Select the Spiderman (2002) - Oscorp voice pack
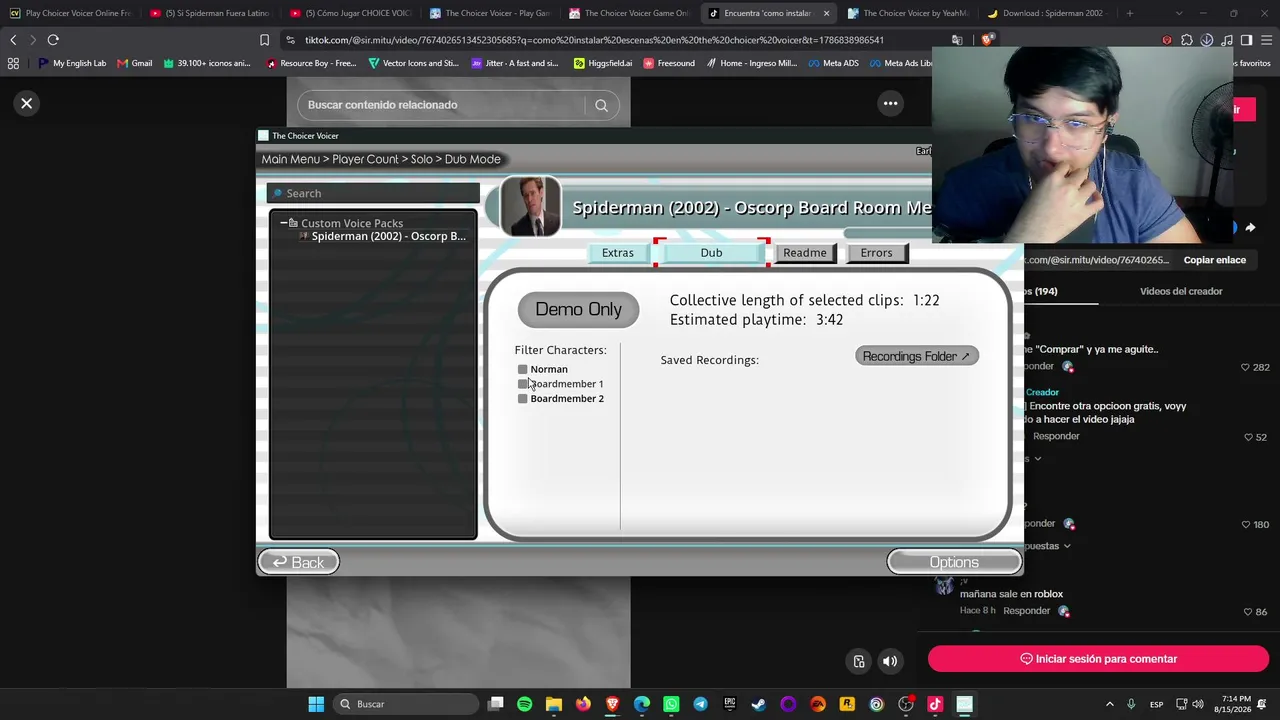Screen dimensions: 1280x720 [388, 237]
